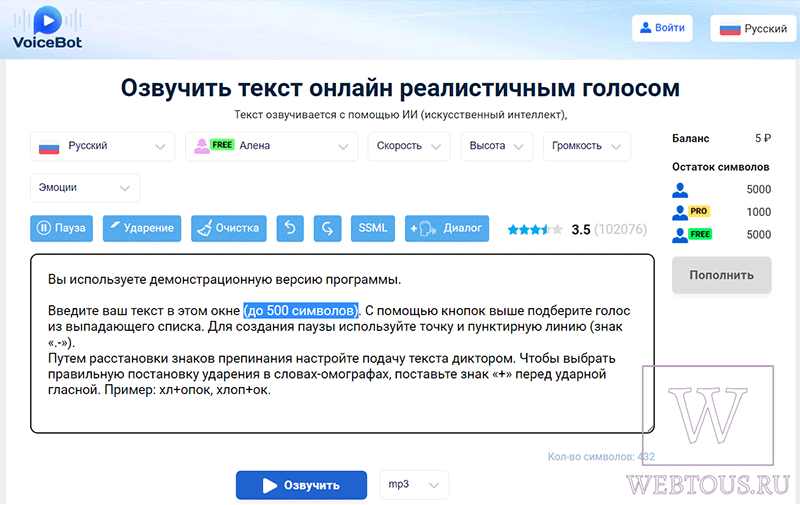This screenshot has width=800, height=505.
Task: Click the Кол-во символов counter
Action: (x=601, y=457)
